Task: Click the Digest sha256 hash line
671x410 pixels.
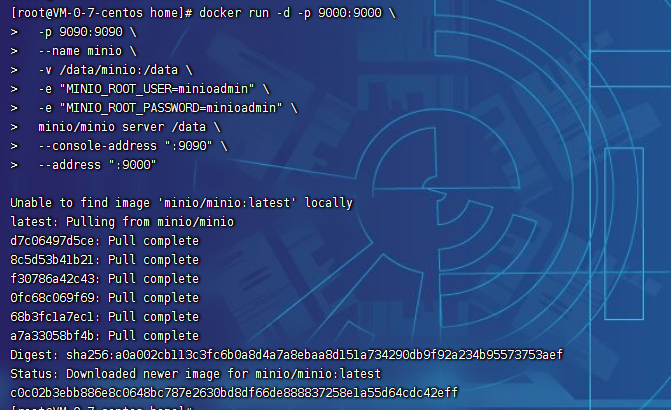Action: [287, 355]
